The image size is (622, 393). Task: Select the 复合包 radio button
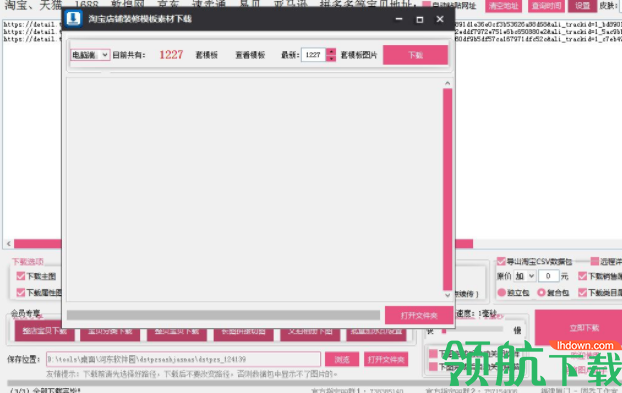541,293
